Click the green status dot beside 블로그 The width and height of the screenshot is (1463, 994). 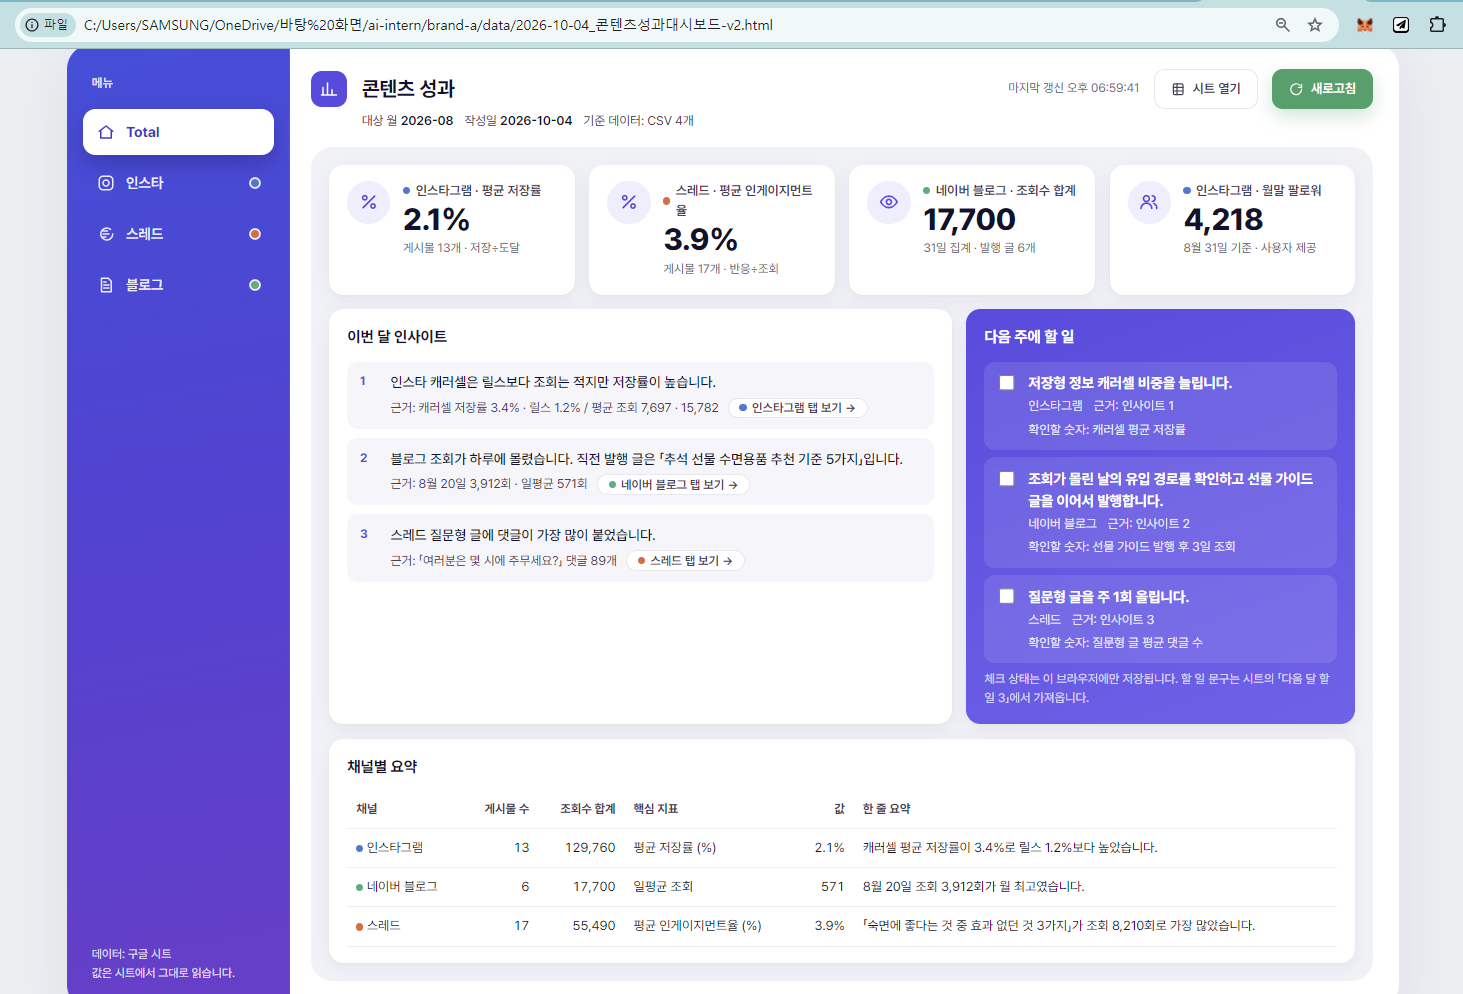tap(255, 285)
